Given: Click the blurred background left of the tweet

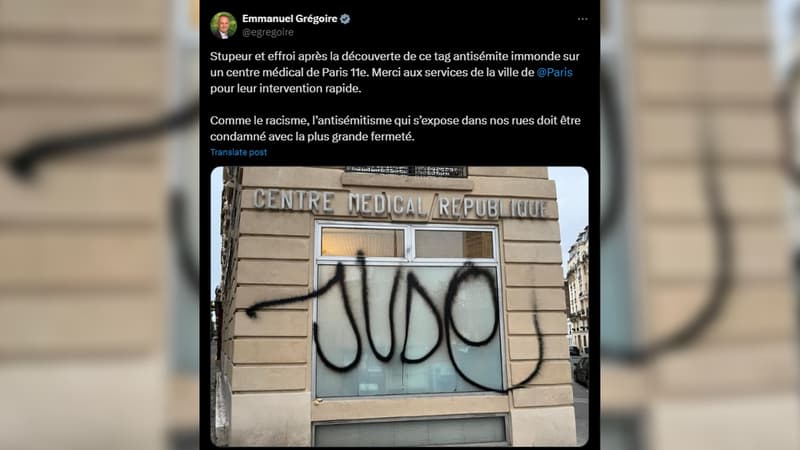Looking at the screenshot, I should click(99, 225).
